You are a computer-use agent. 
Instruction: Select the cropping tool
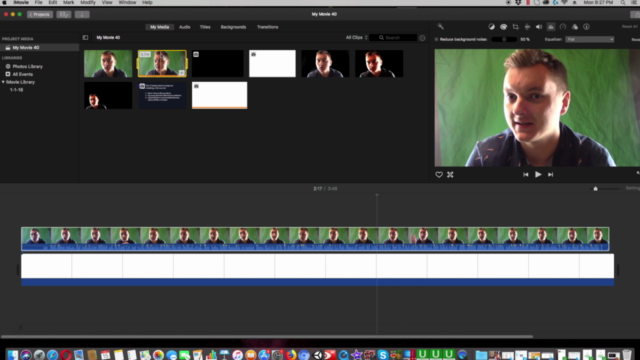[516, 27]
